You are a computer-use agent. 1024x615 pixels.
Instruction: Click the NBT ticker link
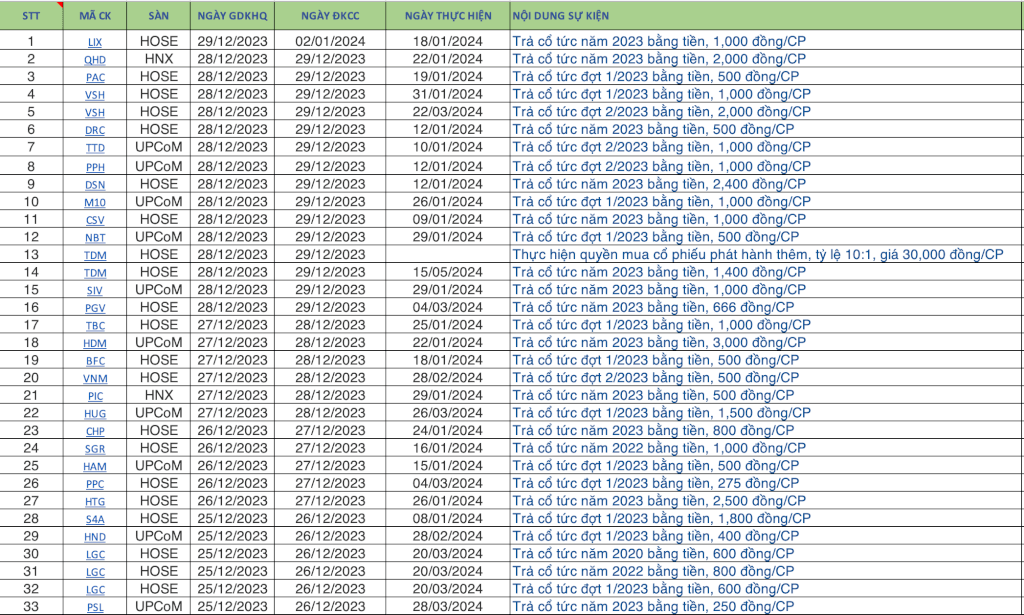pos(95,238)
